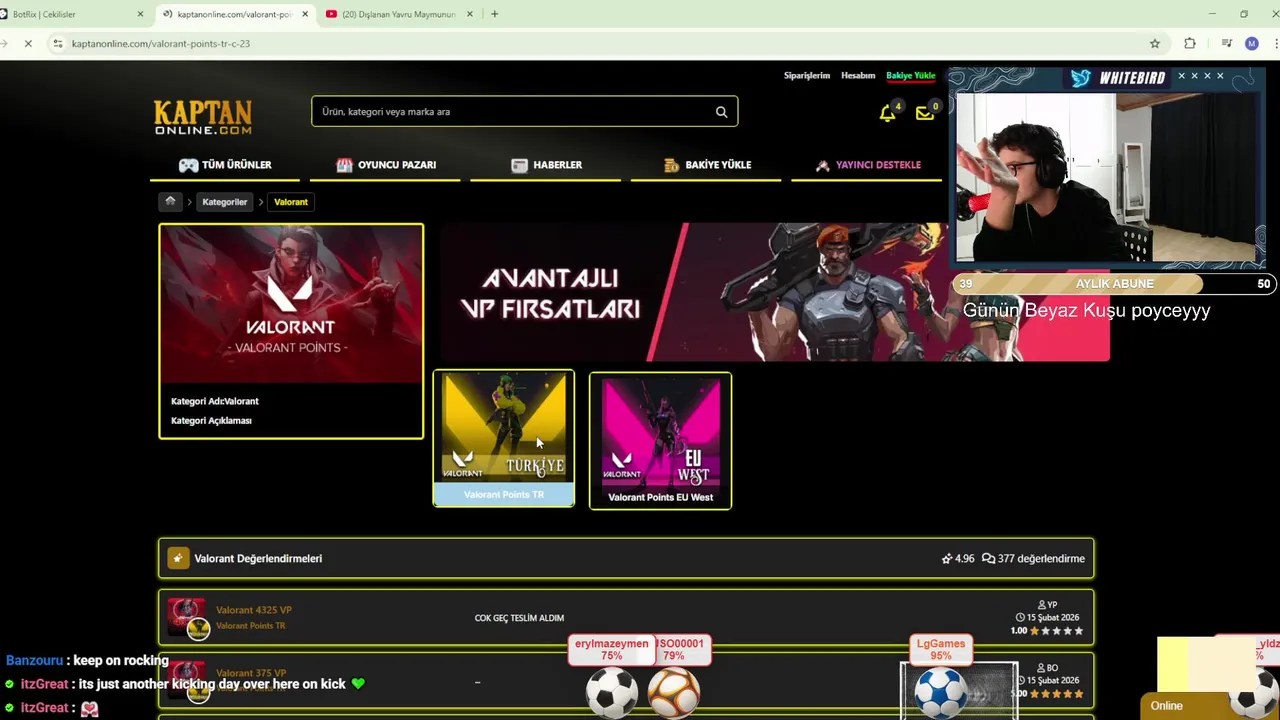Click the browser address bar URL
The width and height of the screenshot is (1280, 720).
[161, 44]
